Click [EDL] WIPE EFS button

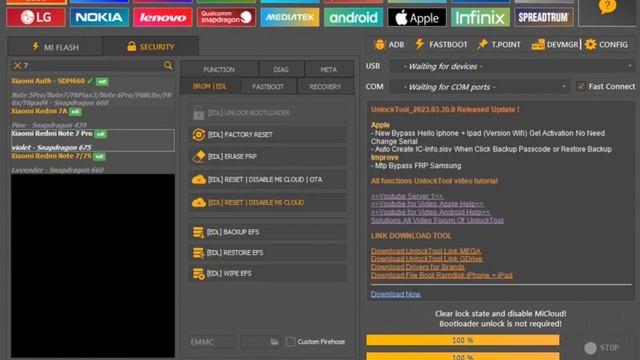click(267, 273)
